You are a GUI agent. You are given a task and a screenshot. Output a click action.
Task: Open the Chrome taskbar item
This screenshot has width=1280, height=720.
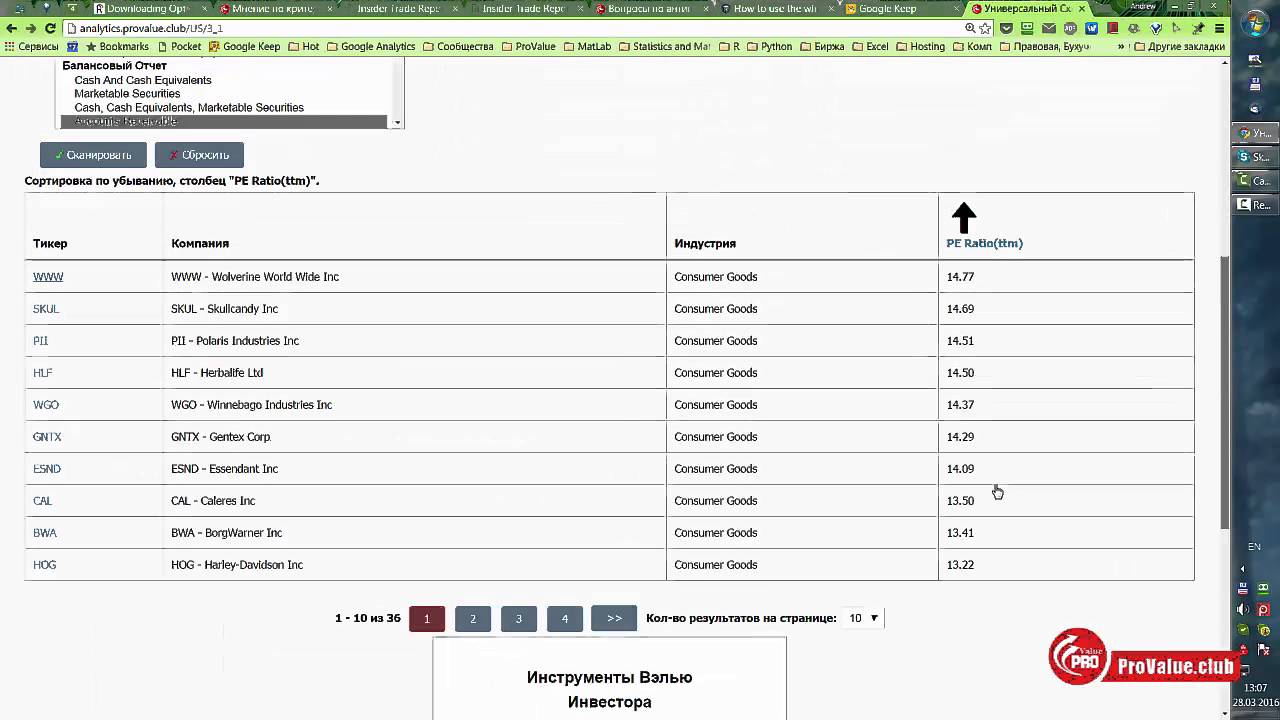coord(1256,133)
